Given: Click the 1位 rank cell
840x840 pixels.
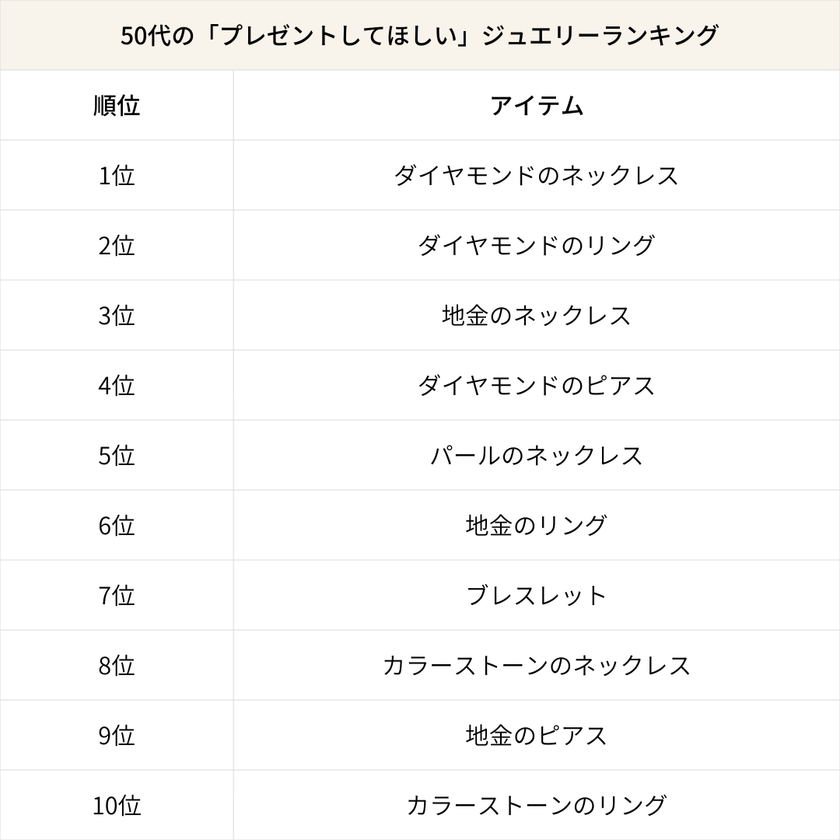Looking at the screenshot, I should (116, 176).
